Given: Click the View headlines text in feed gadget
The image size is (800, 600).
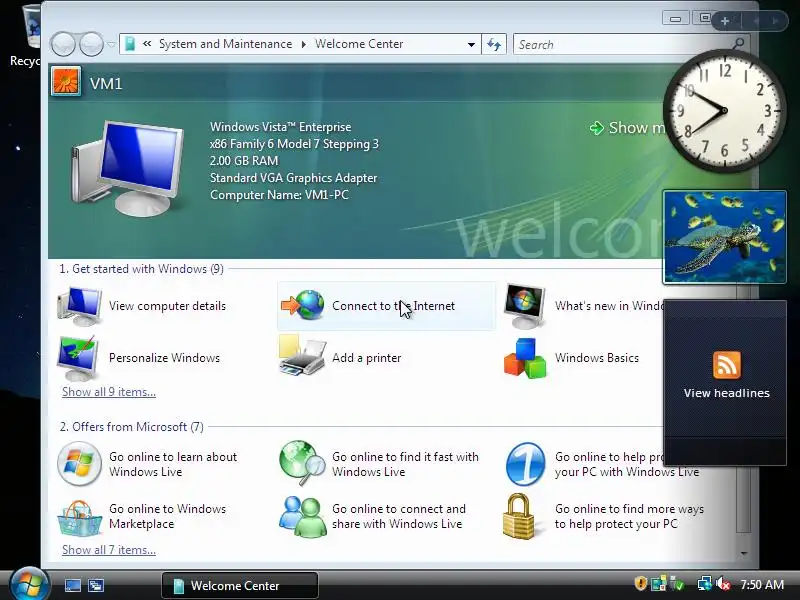Looking at the screenshot, I should coord(727,393).
